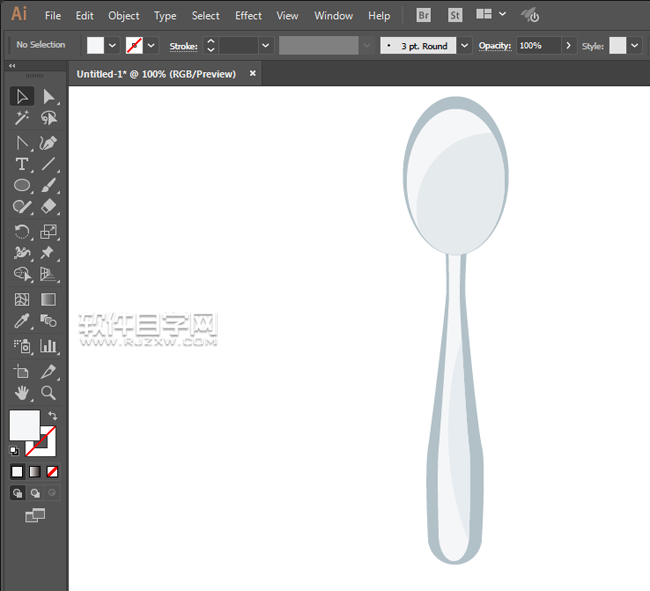Select the Eraser tool
The image size is (650, 591).
(x=48, y=207)
